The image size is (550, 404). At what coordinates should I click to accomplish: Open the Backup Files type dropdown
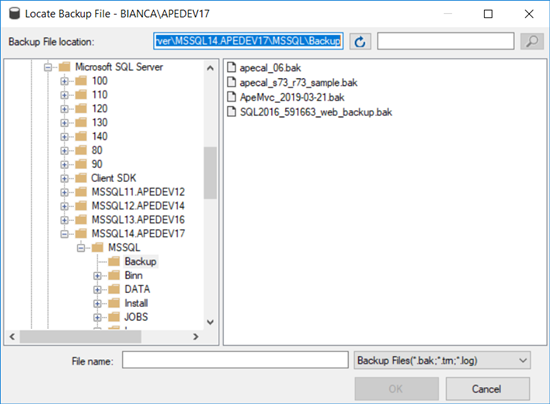(442, 360)
